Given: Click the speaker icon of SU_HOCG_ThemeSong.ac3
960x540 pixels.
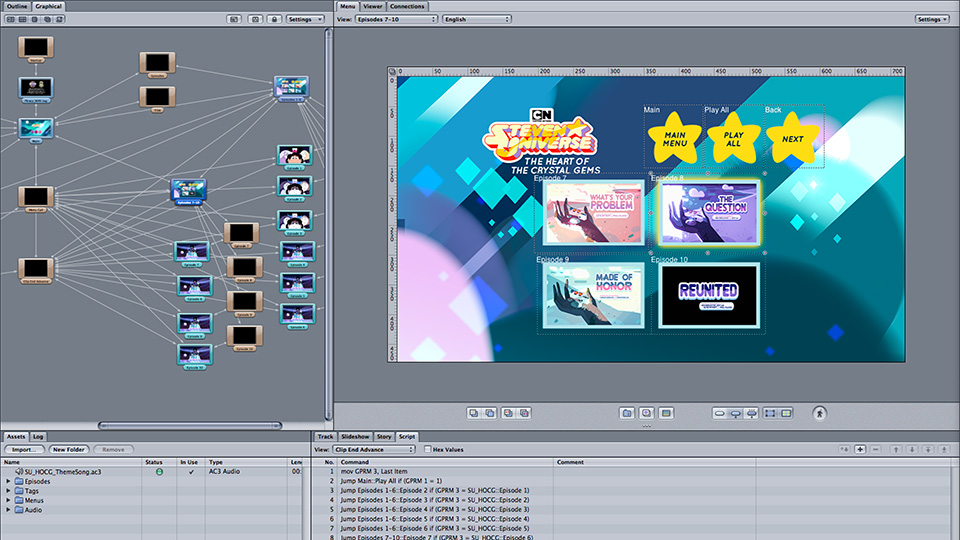Looking at the screenshot, I should click(19, 471).
